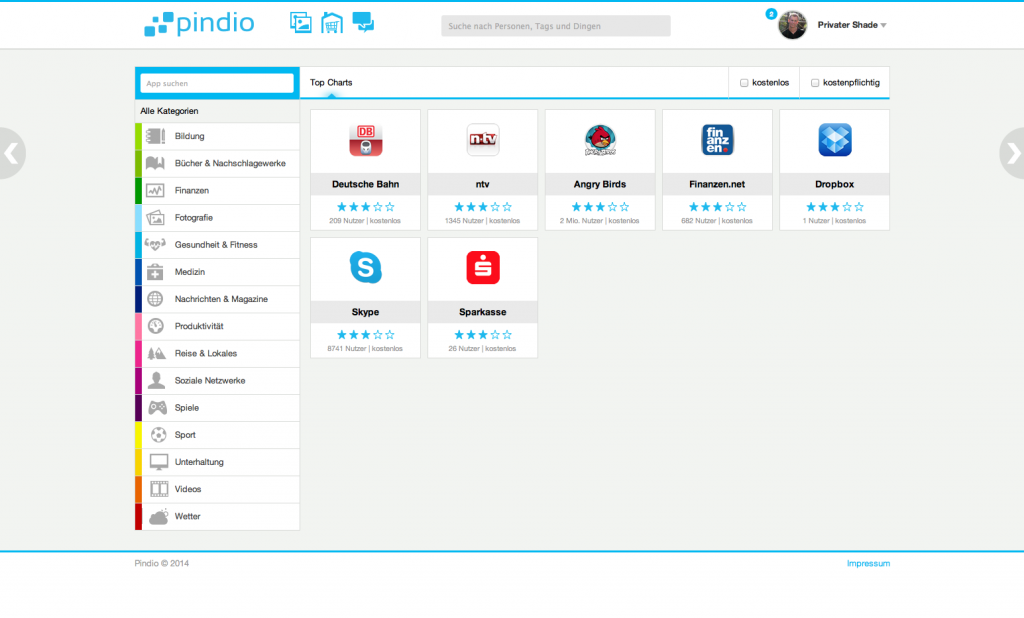This screenshot has width=1024, height=618.
Task: Open the Angry Birds app icon
Action: (600, 140)
